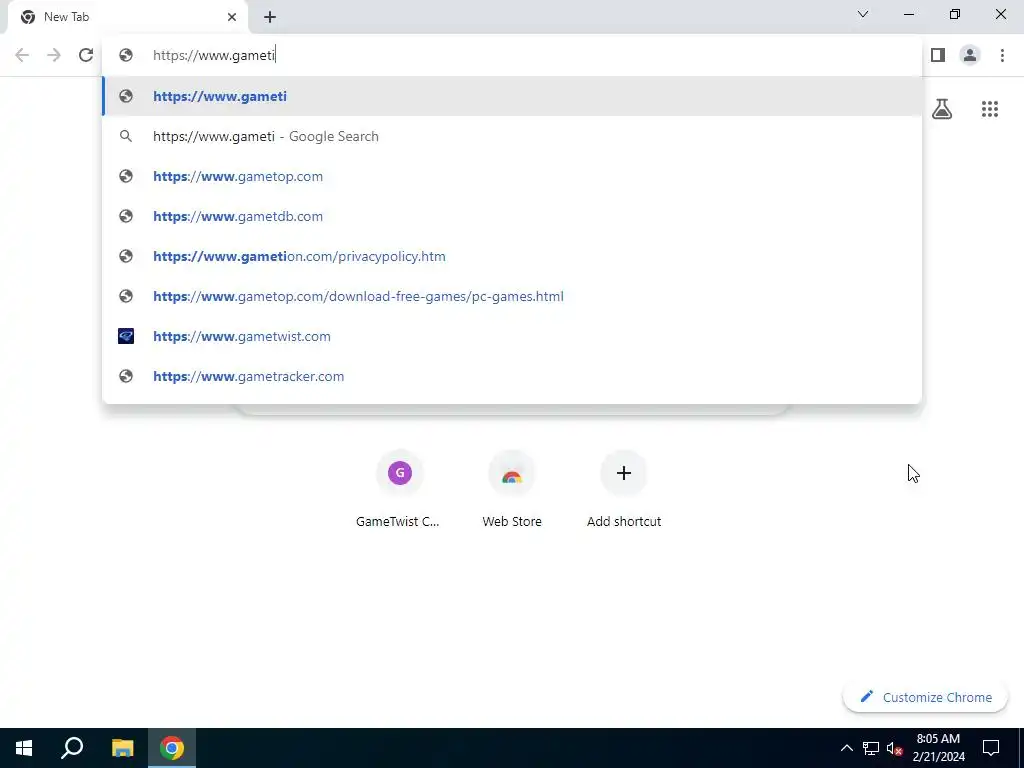Show hidden system tray icons
Image resolution: width=1024 pixels, height=768 pixels.
click(x=846, y=748)
